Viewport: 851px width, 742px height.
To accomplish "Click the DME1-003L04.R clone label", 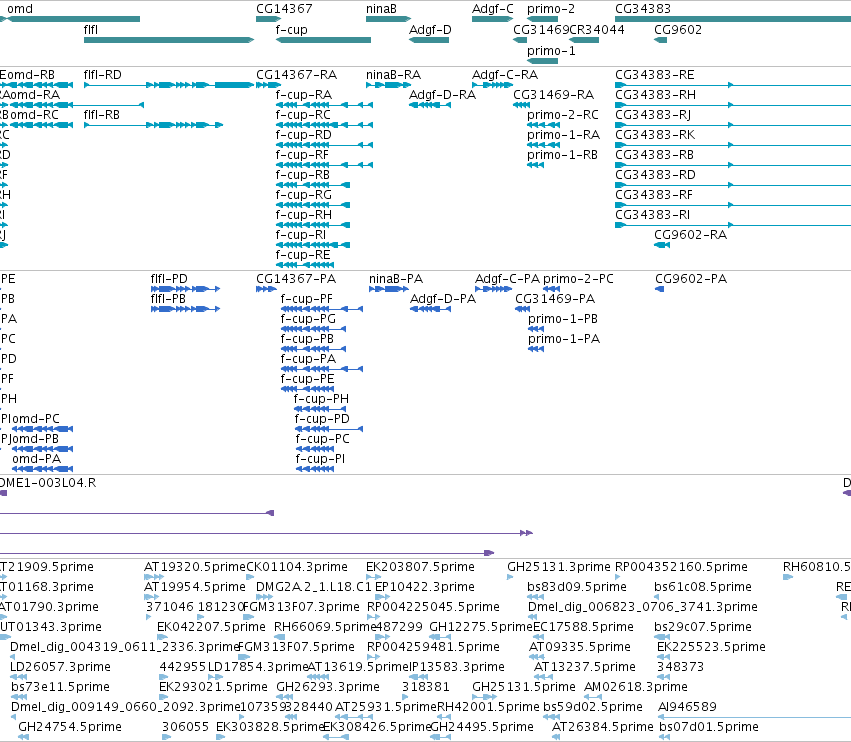I will (48, 483).
